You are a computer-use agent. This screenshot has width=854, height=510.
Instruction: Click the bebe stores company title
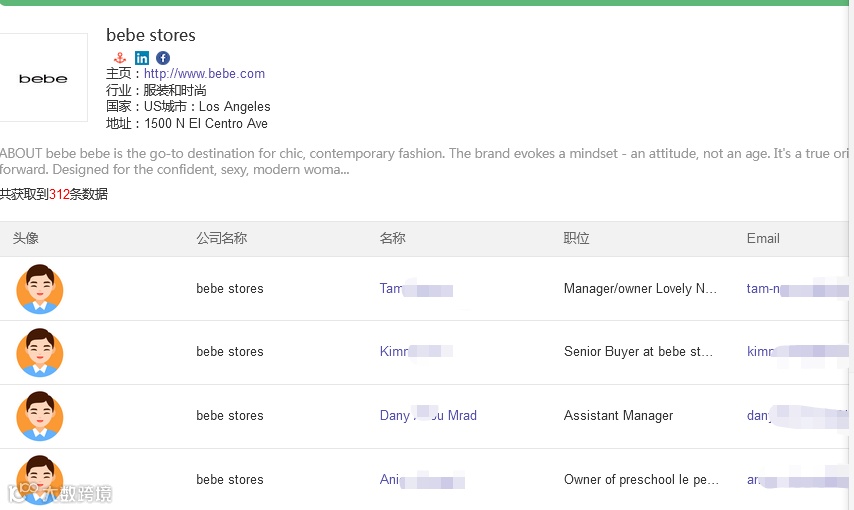pyautogui.click(x=151, y=35)
